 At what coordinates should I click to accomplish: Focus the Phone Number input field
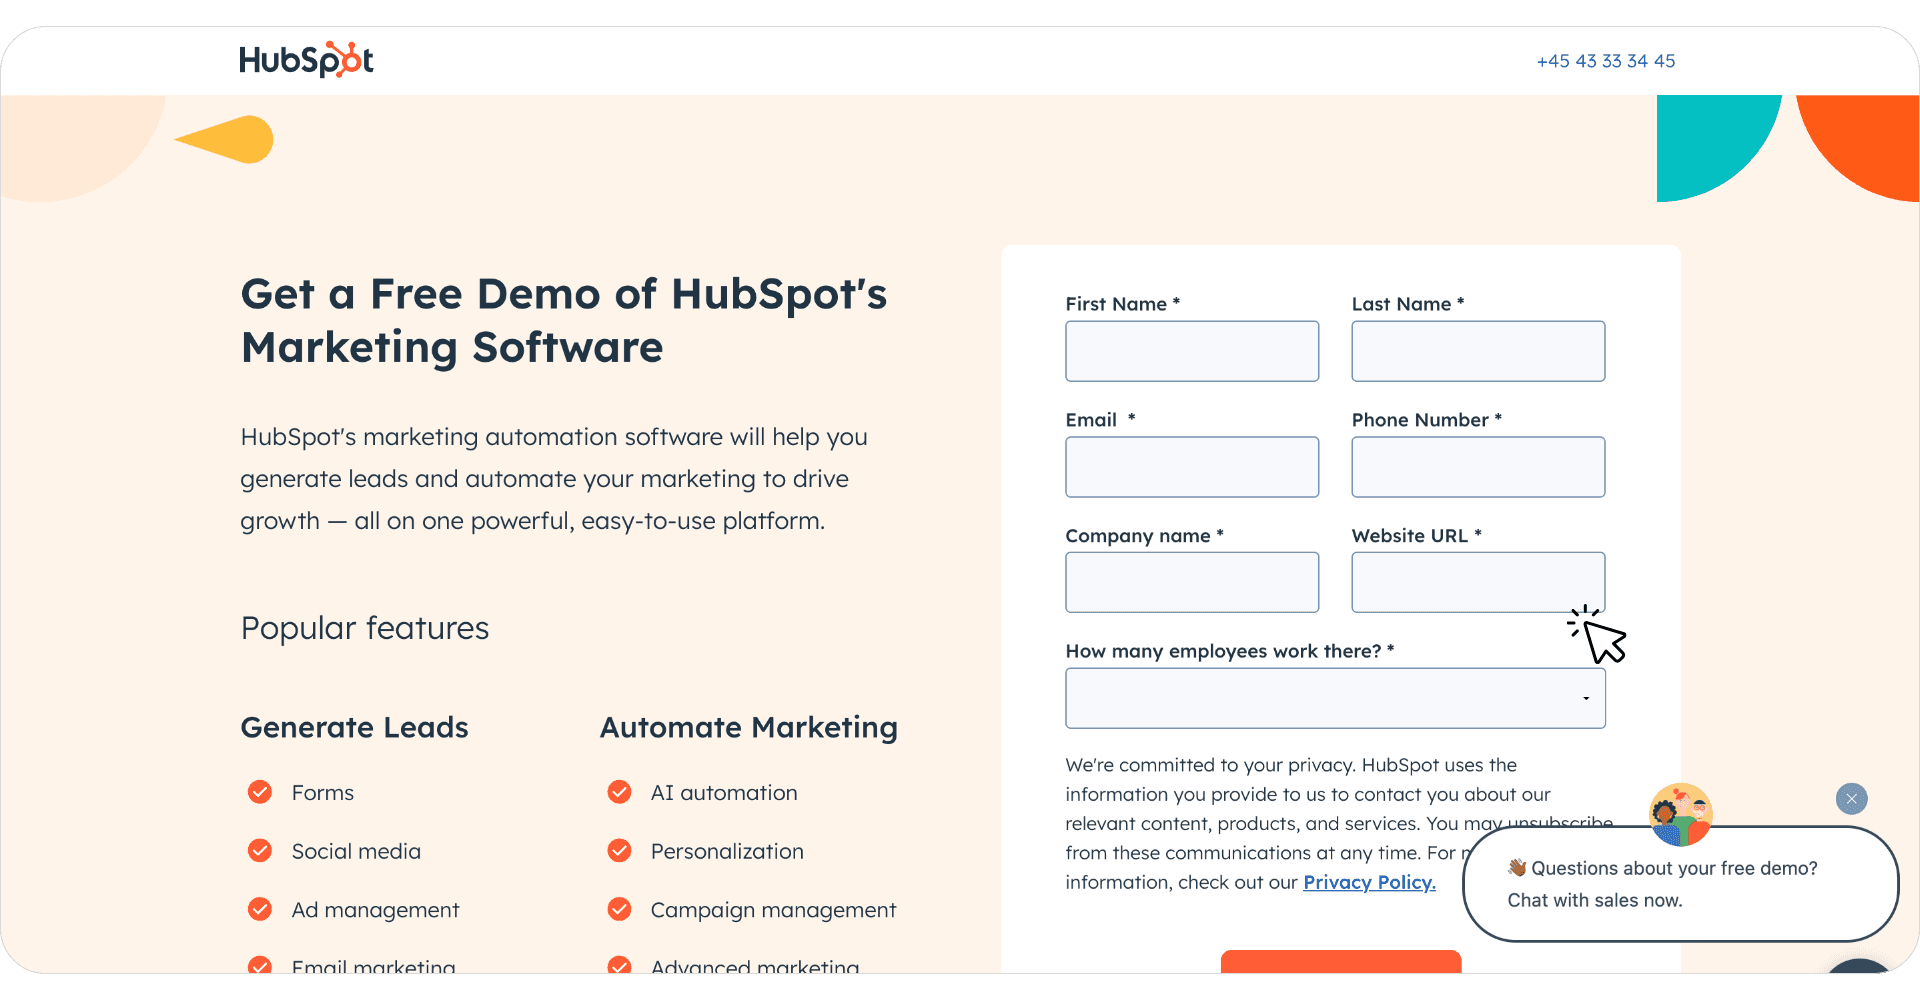pos(1478,467)
